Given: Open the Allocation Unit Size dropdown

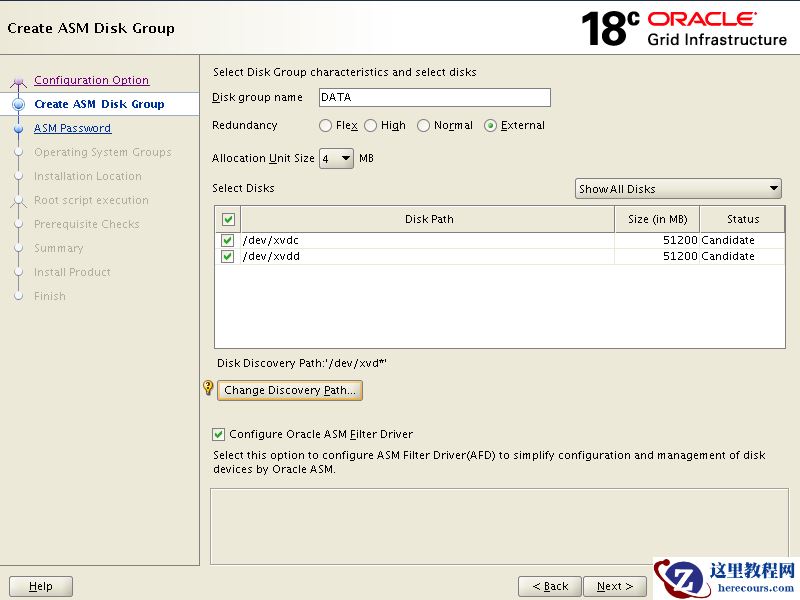Looking at the screenshot, I should pos(336,159).
